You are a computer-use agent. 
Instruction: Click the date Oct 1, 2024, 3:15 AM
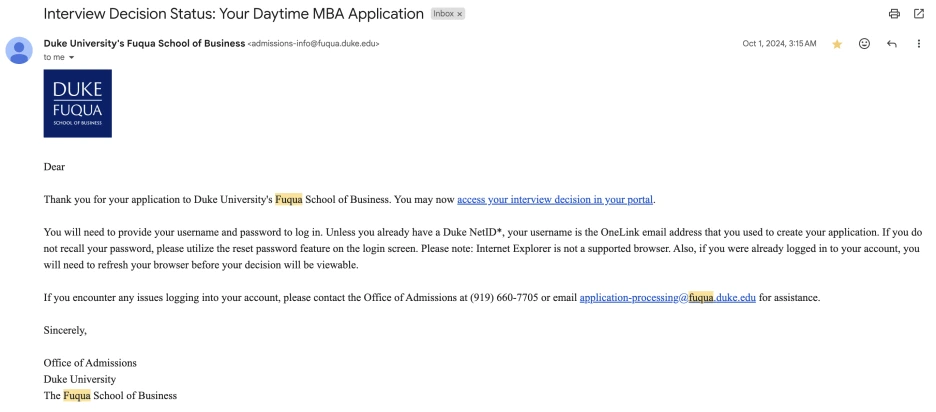779,44
